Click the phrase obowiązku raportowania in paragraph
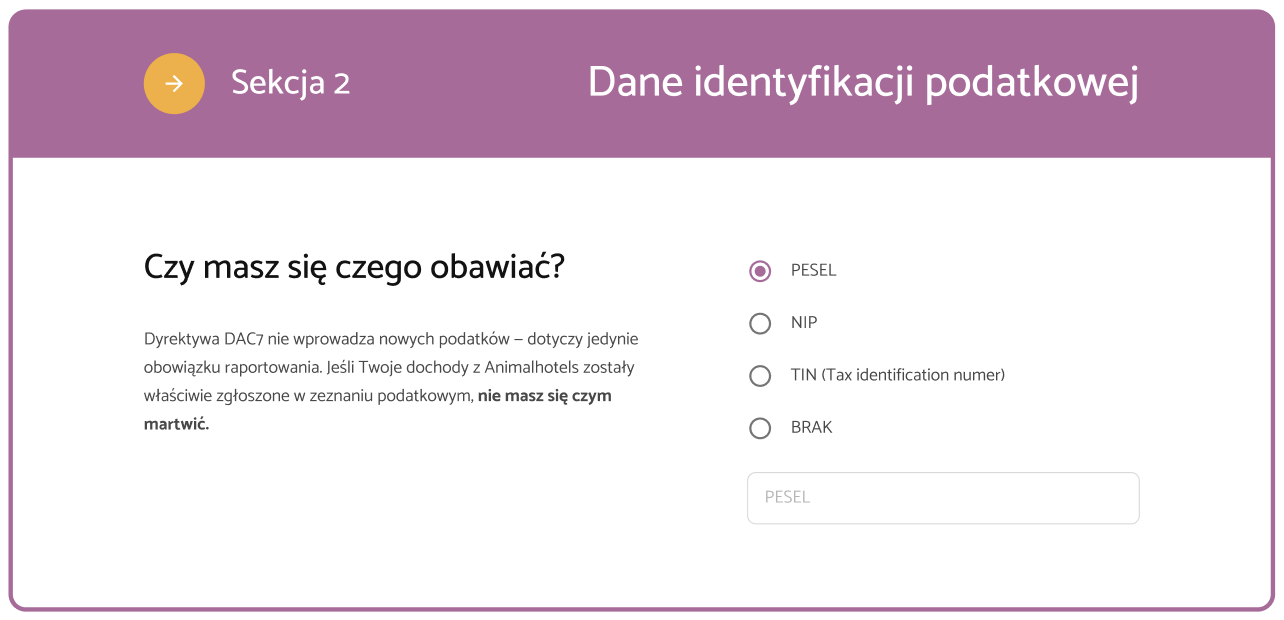The height and width of the screenshot is (620, 1284). point(232,368)
